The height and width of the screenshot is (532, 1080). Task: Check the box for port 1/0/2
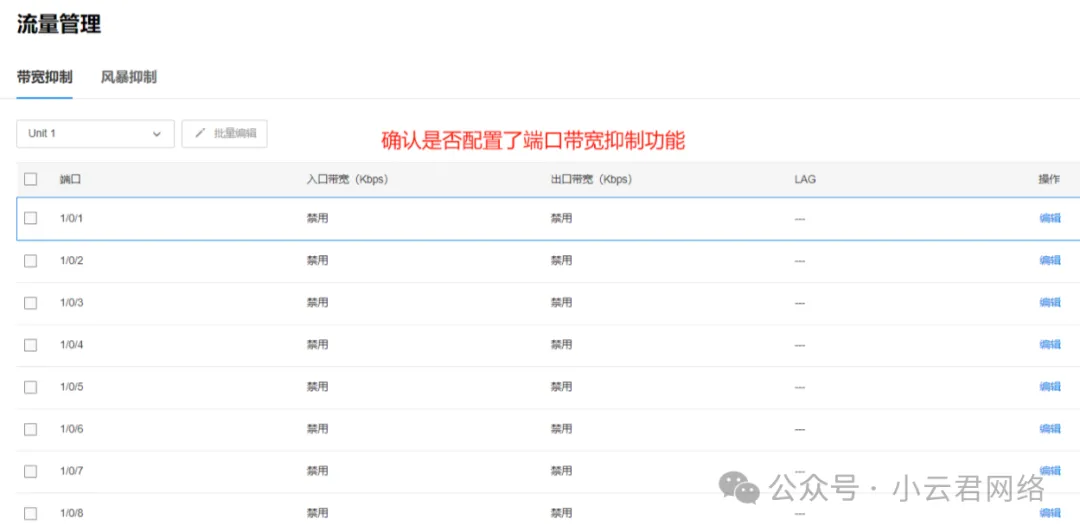(x=30, y=260)
